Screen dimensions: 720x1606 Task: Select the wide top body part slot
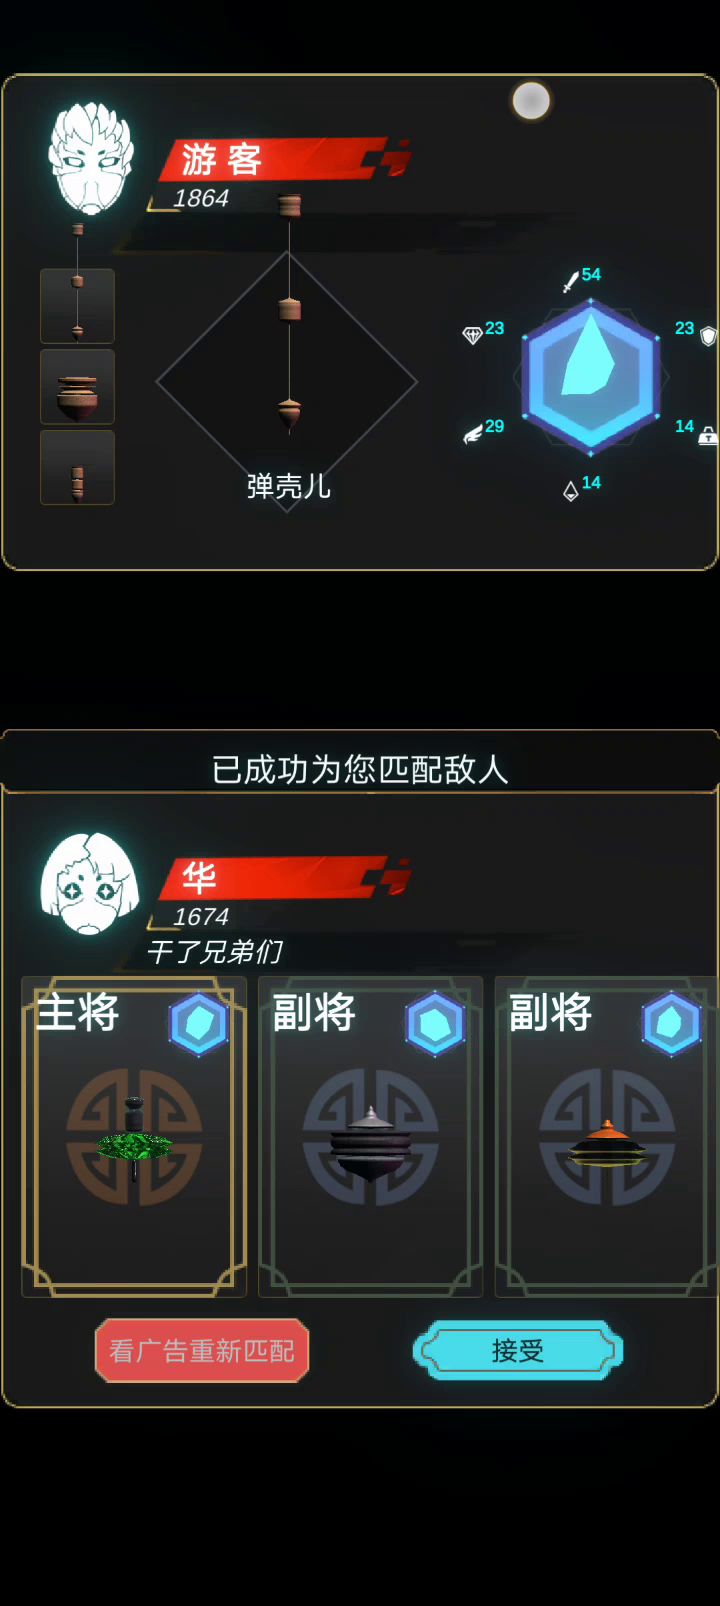[77, 387]
